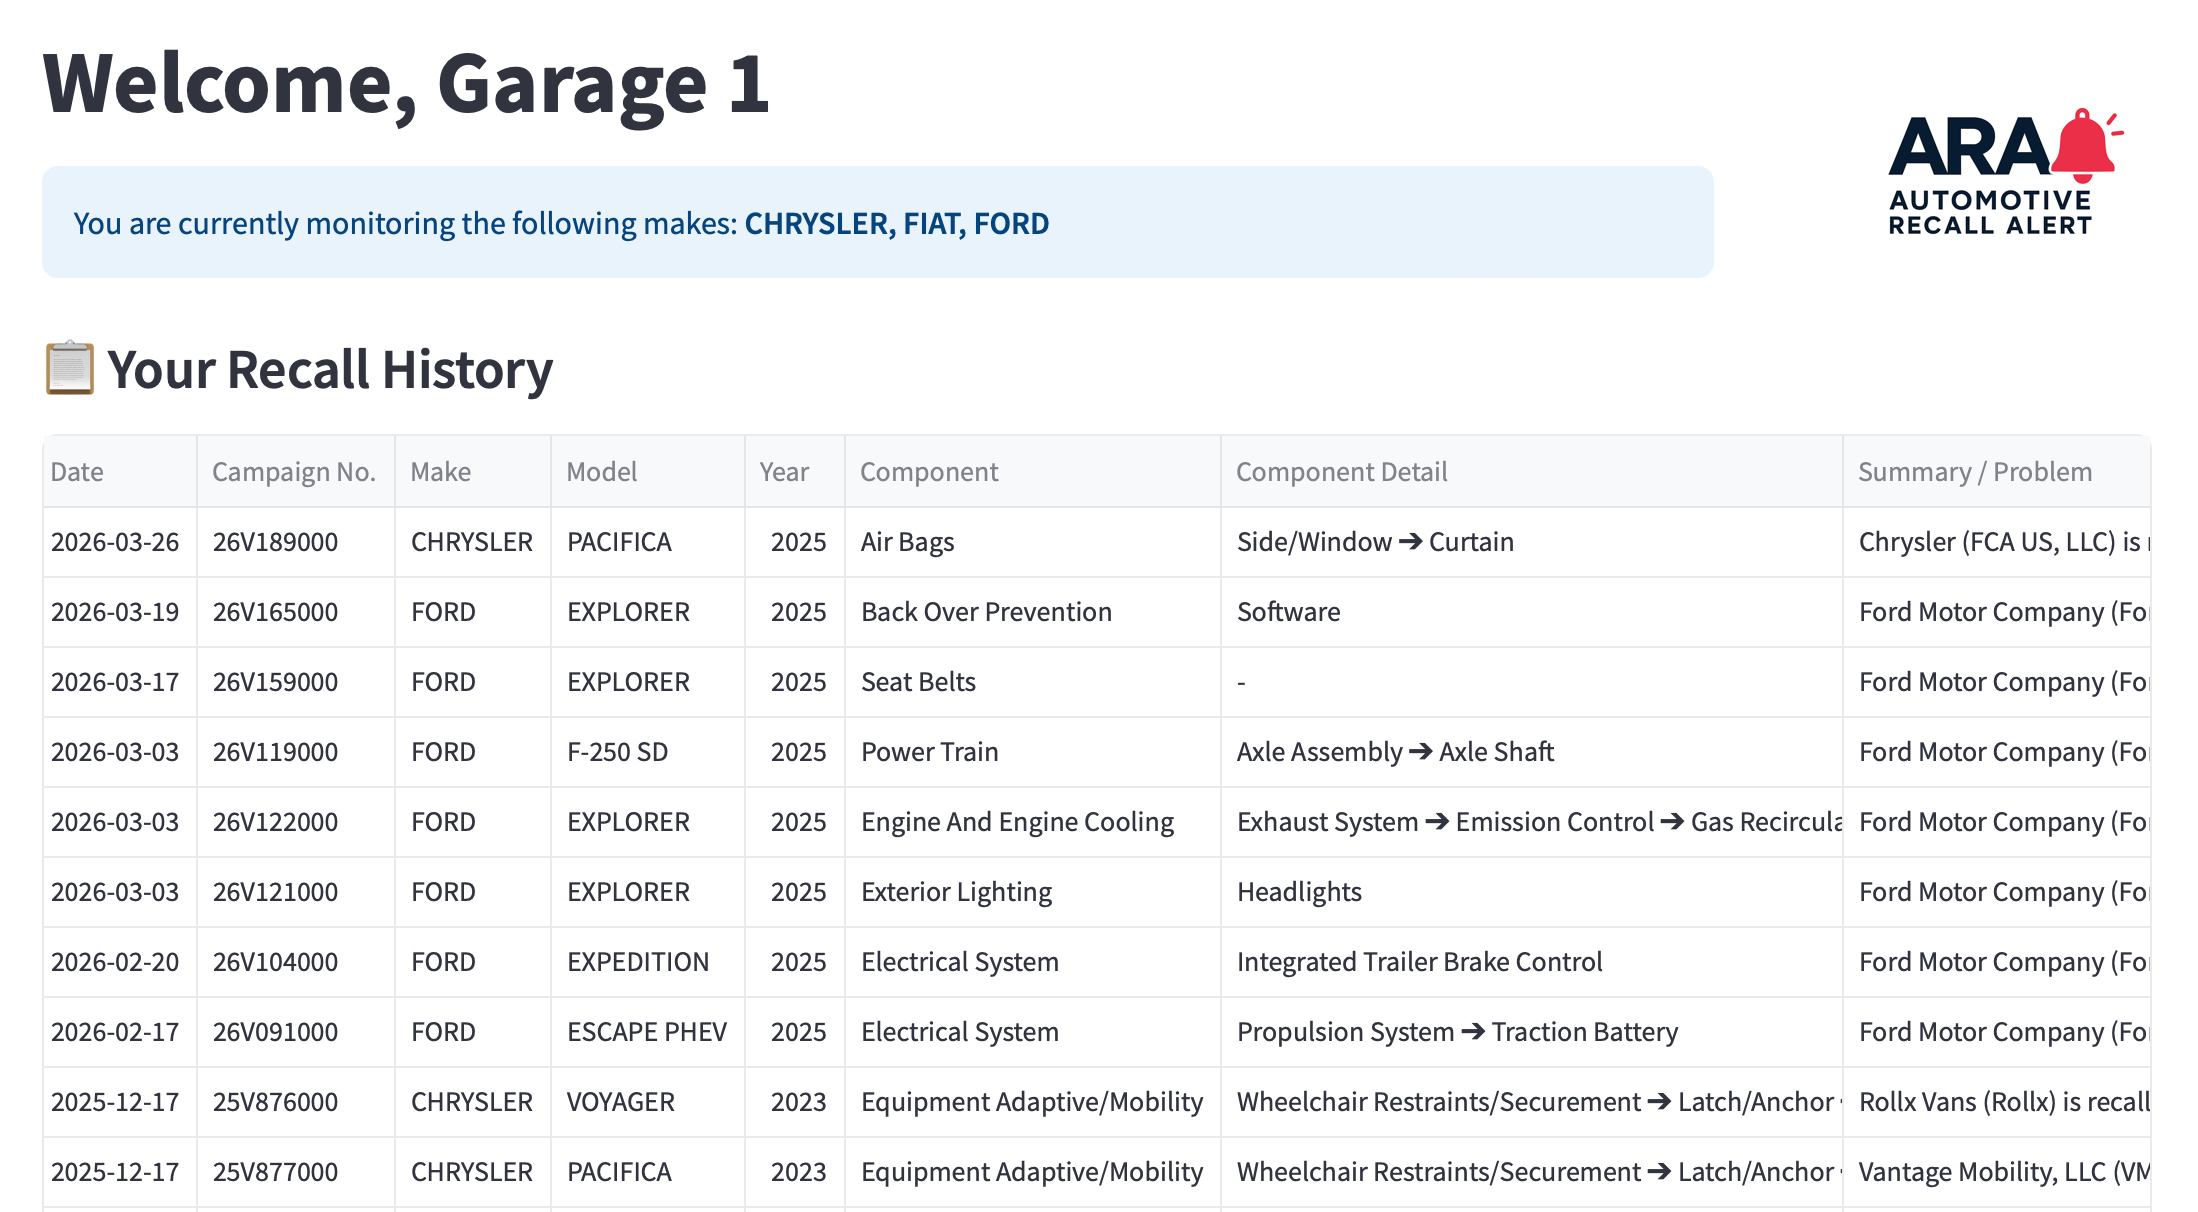Click the Vantage Mobility, LLC summary cell
The image size is (2198, 1212).
(1997, 1172)
